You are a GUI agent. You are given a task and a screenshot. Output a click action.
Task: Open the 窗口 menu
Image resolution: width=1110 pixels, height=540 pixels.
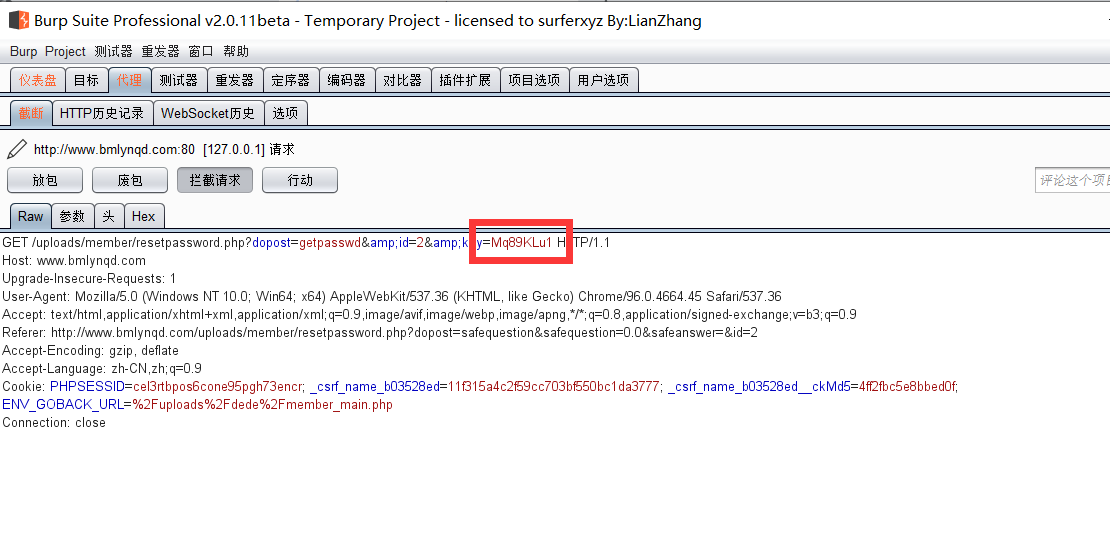(201, 52)
